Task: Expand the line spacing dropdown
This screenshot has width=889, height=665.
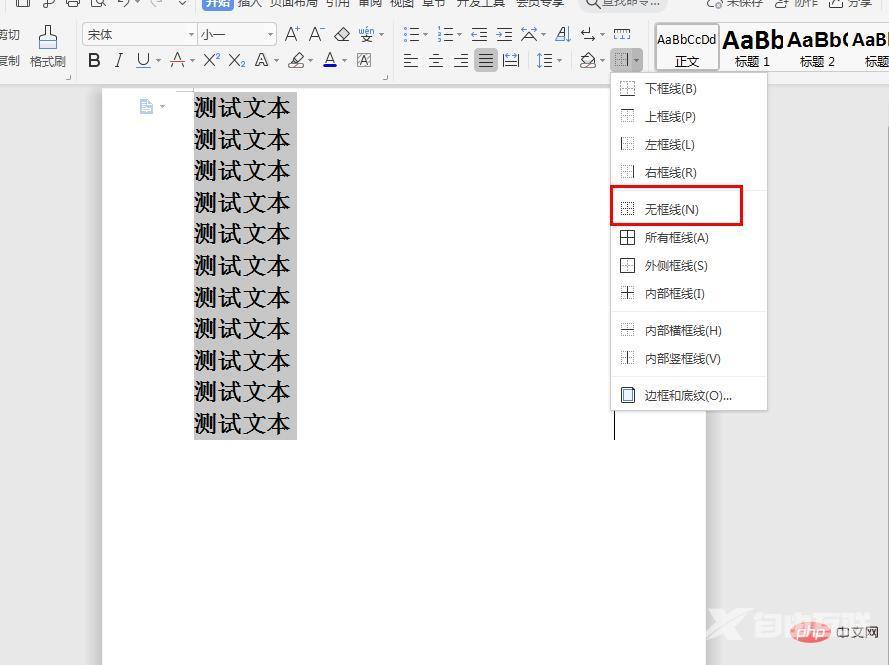Action: 559,61
